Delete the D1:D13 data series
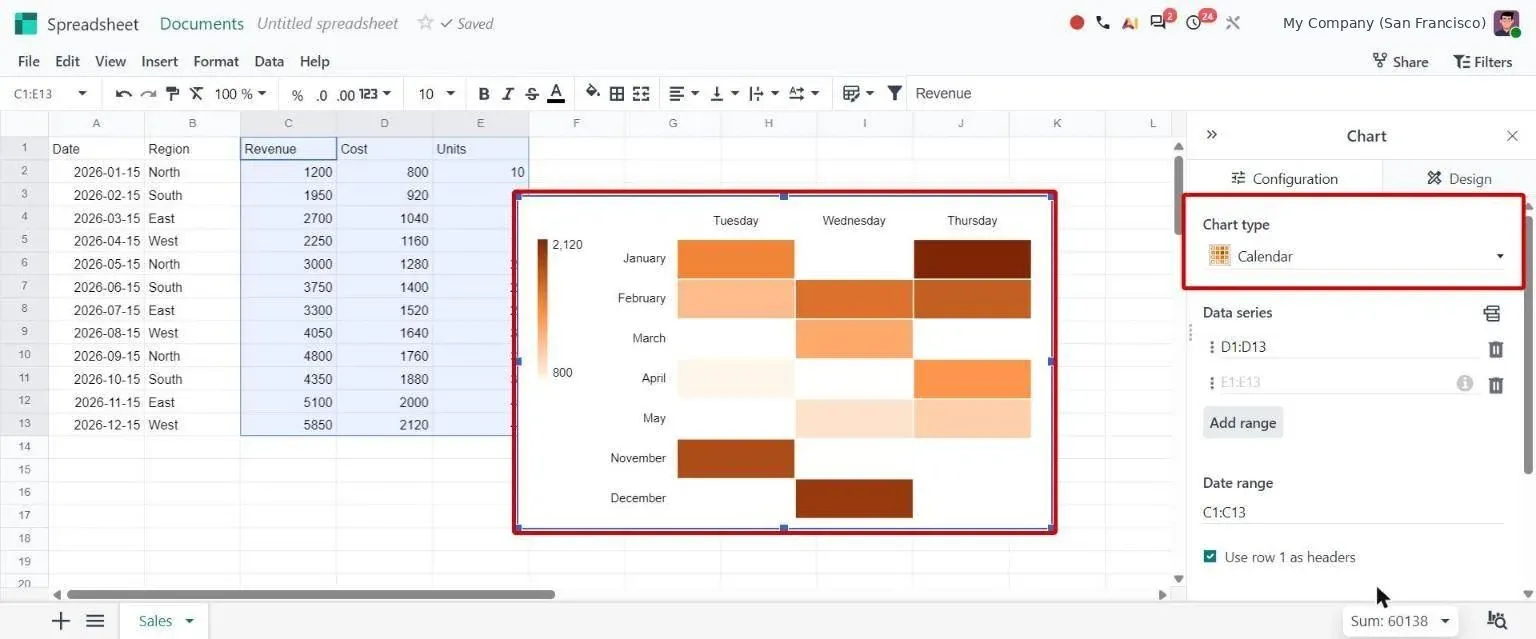 tap(1496, 349)
